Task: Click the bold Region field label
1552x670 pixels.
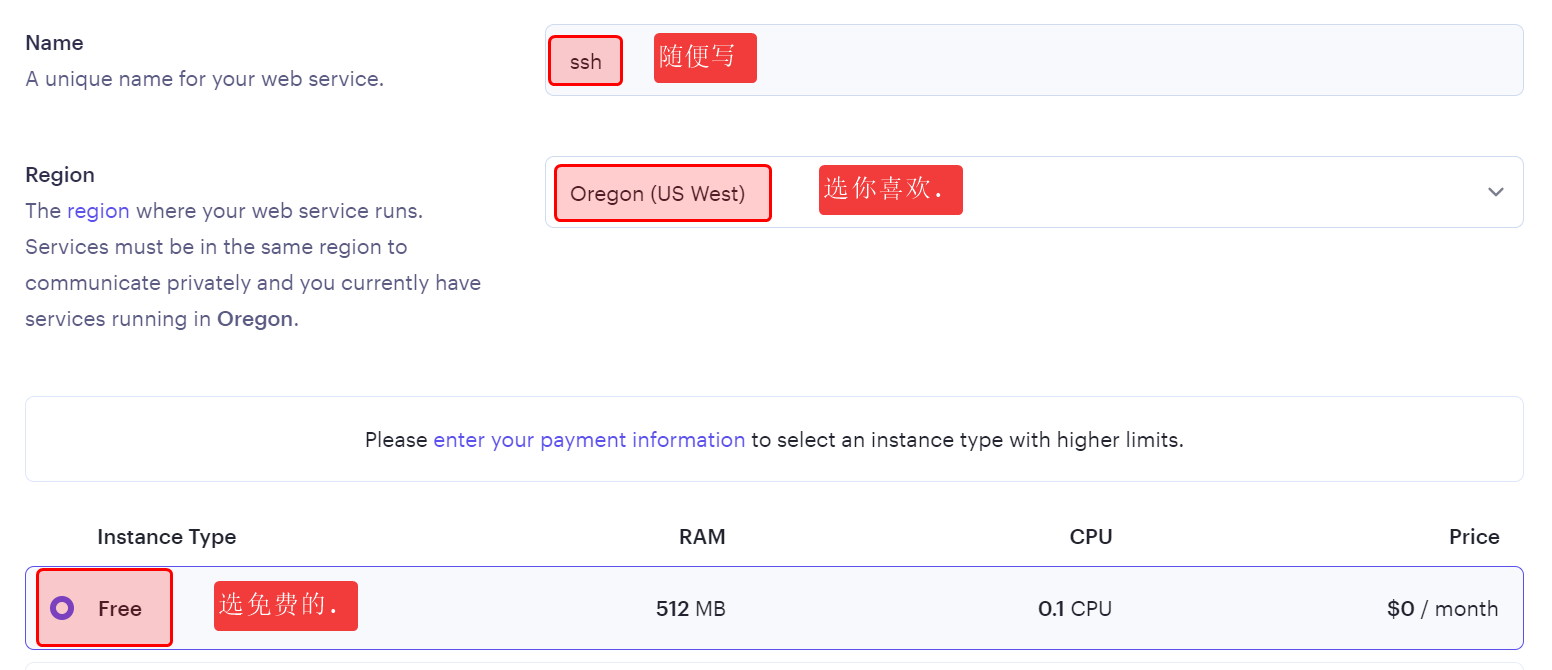Action: click(60, 175)
